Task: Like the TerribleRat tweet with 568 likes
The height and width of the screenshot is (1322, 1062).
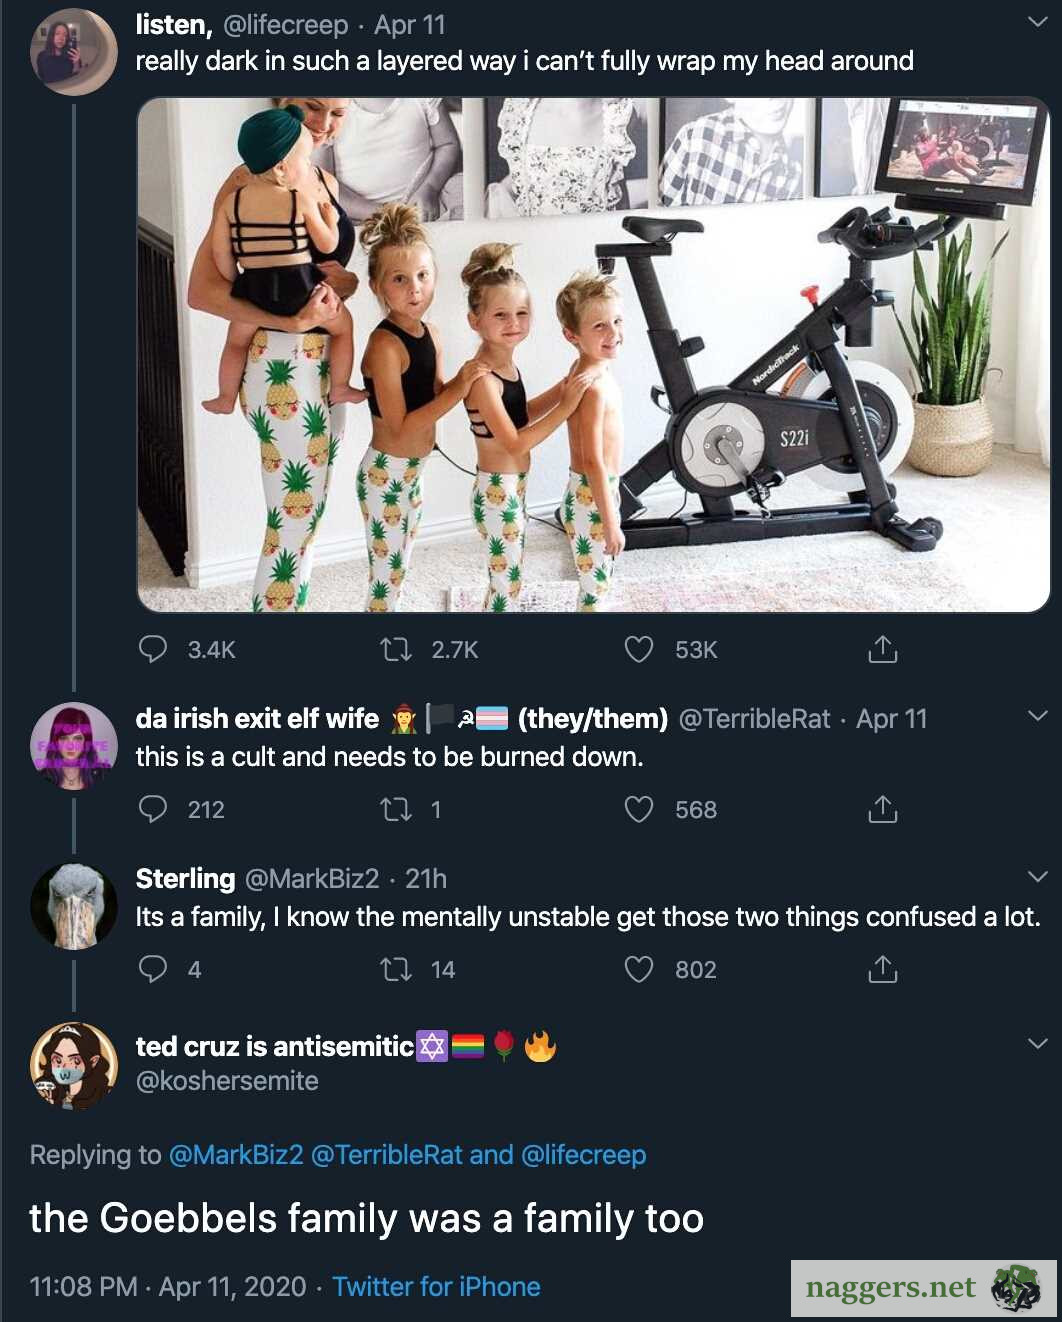Action: [x=639, y=809]
